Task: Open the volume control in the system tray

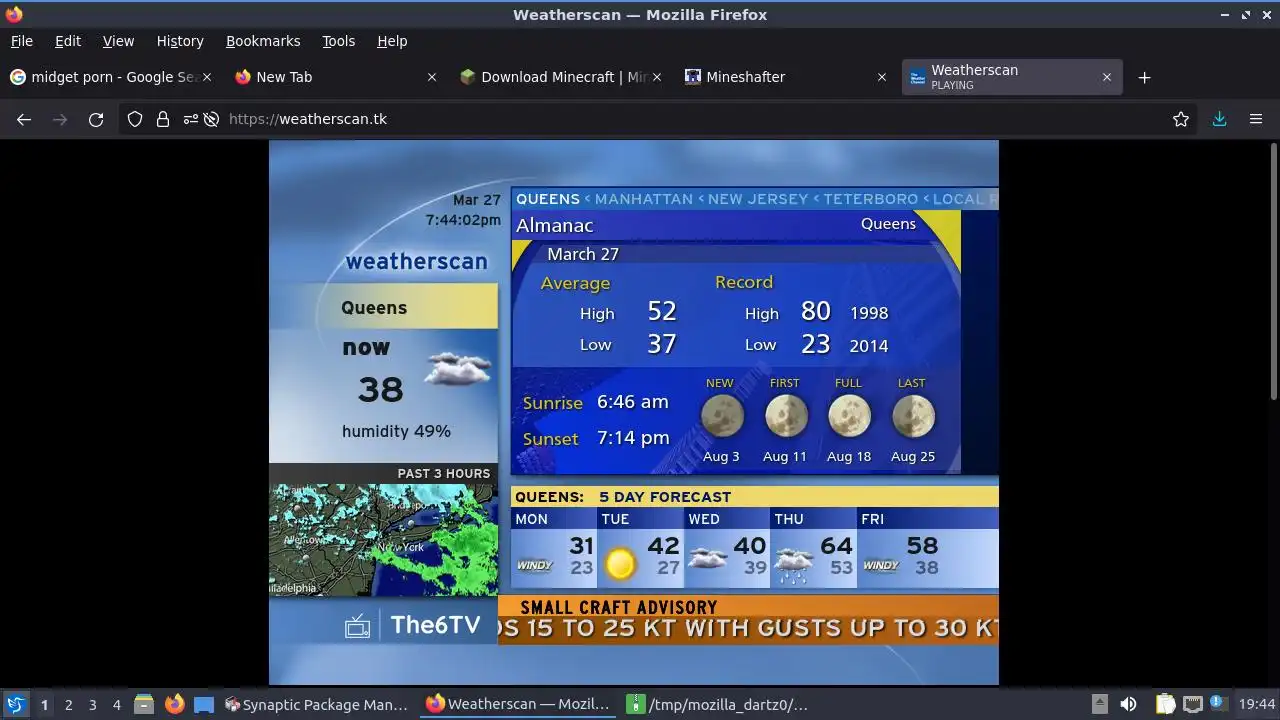Action: [1128, 704]
